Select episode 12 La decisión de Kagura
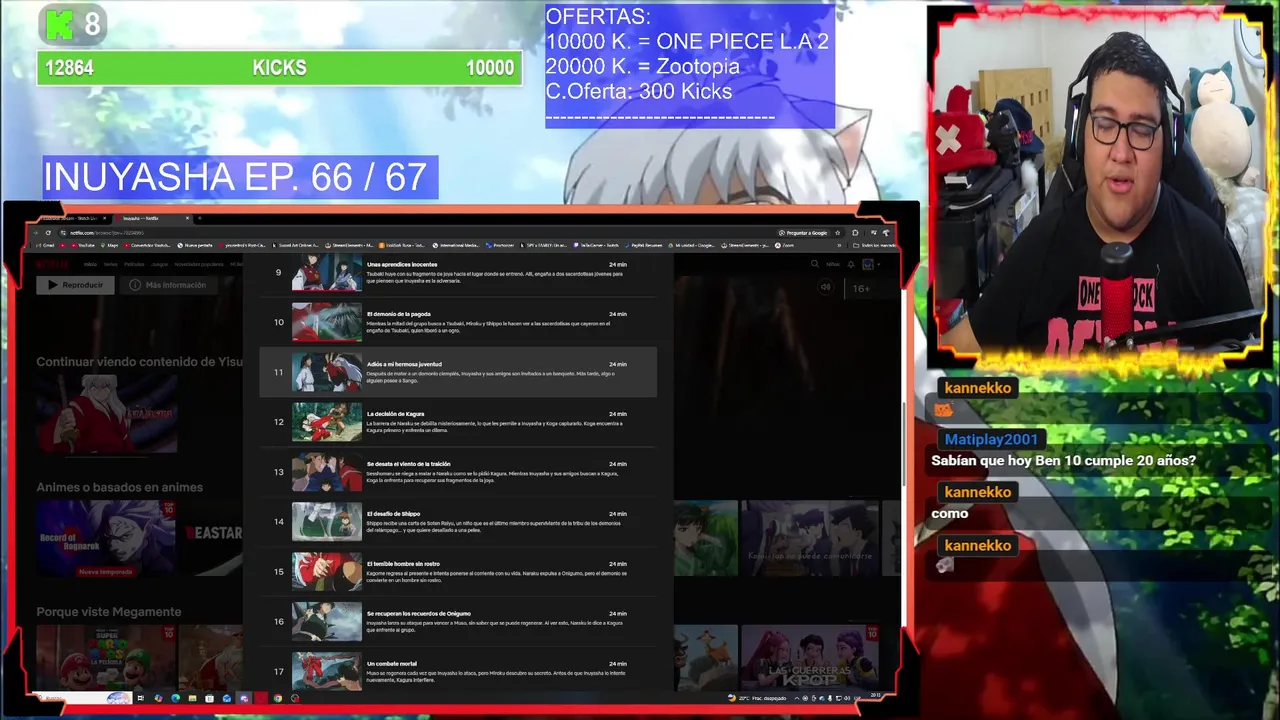1280x720 pixels. tap(458, 422)
